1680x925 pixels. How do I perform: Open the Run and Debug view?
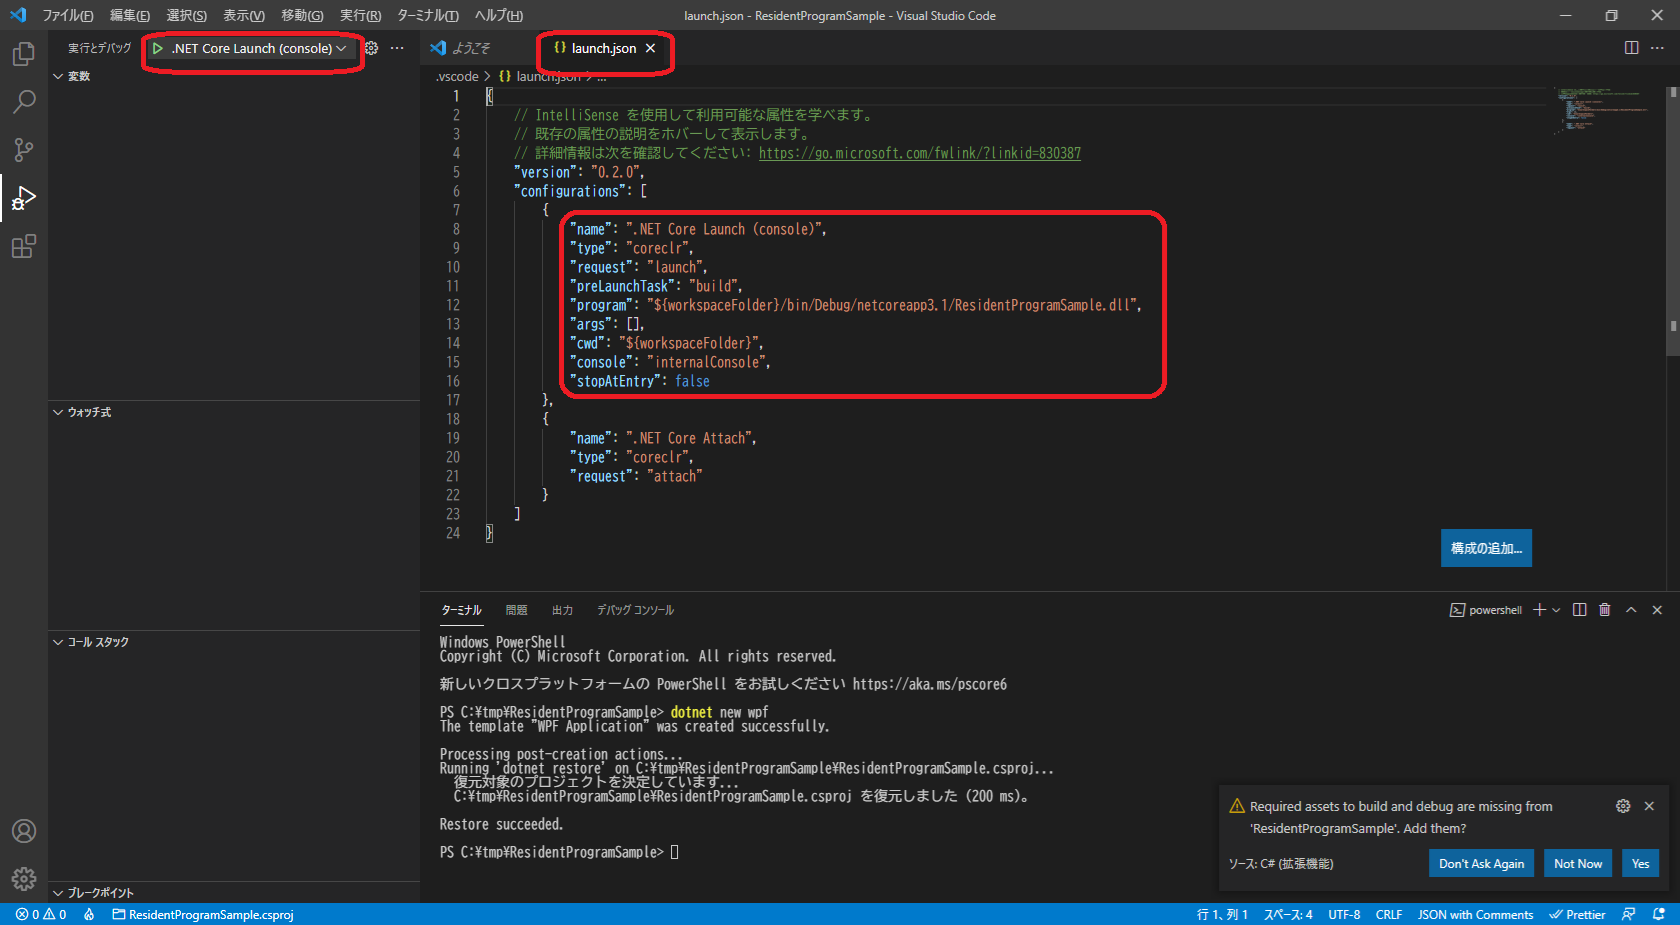click(24, 198)
